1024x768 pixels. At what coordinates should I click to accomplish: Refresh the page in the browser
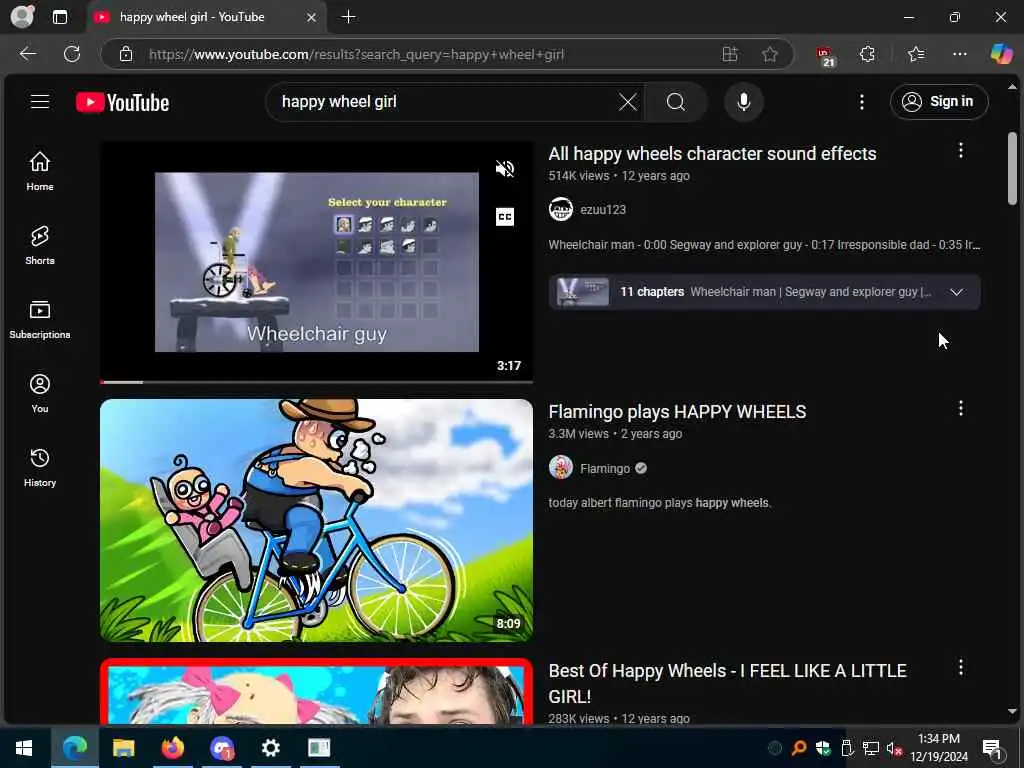pos(72,54)
